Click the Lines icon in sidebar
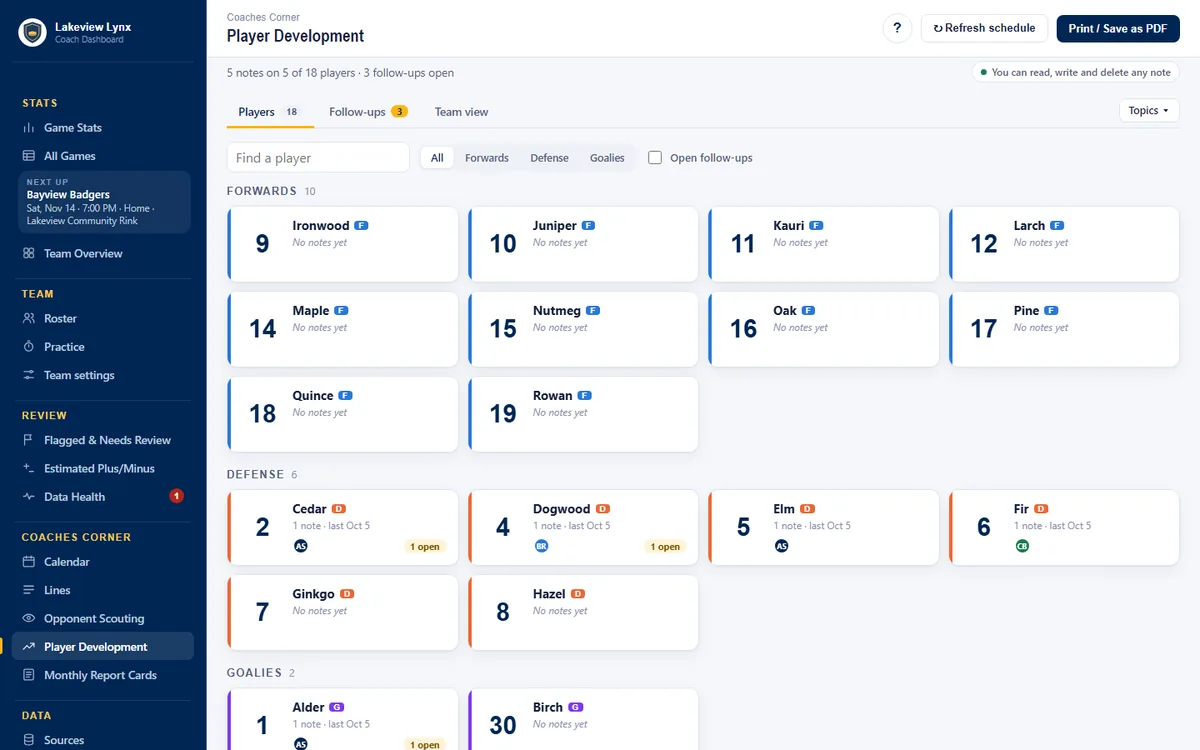1200x750 pixels. [x=29, y=590]
